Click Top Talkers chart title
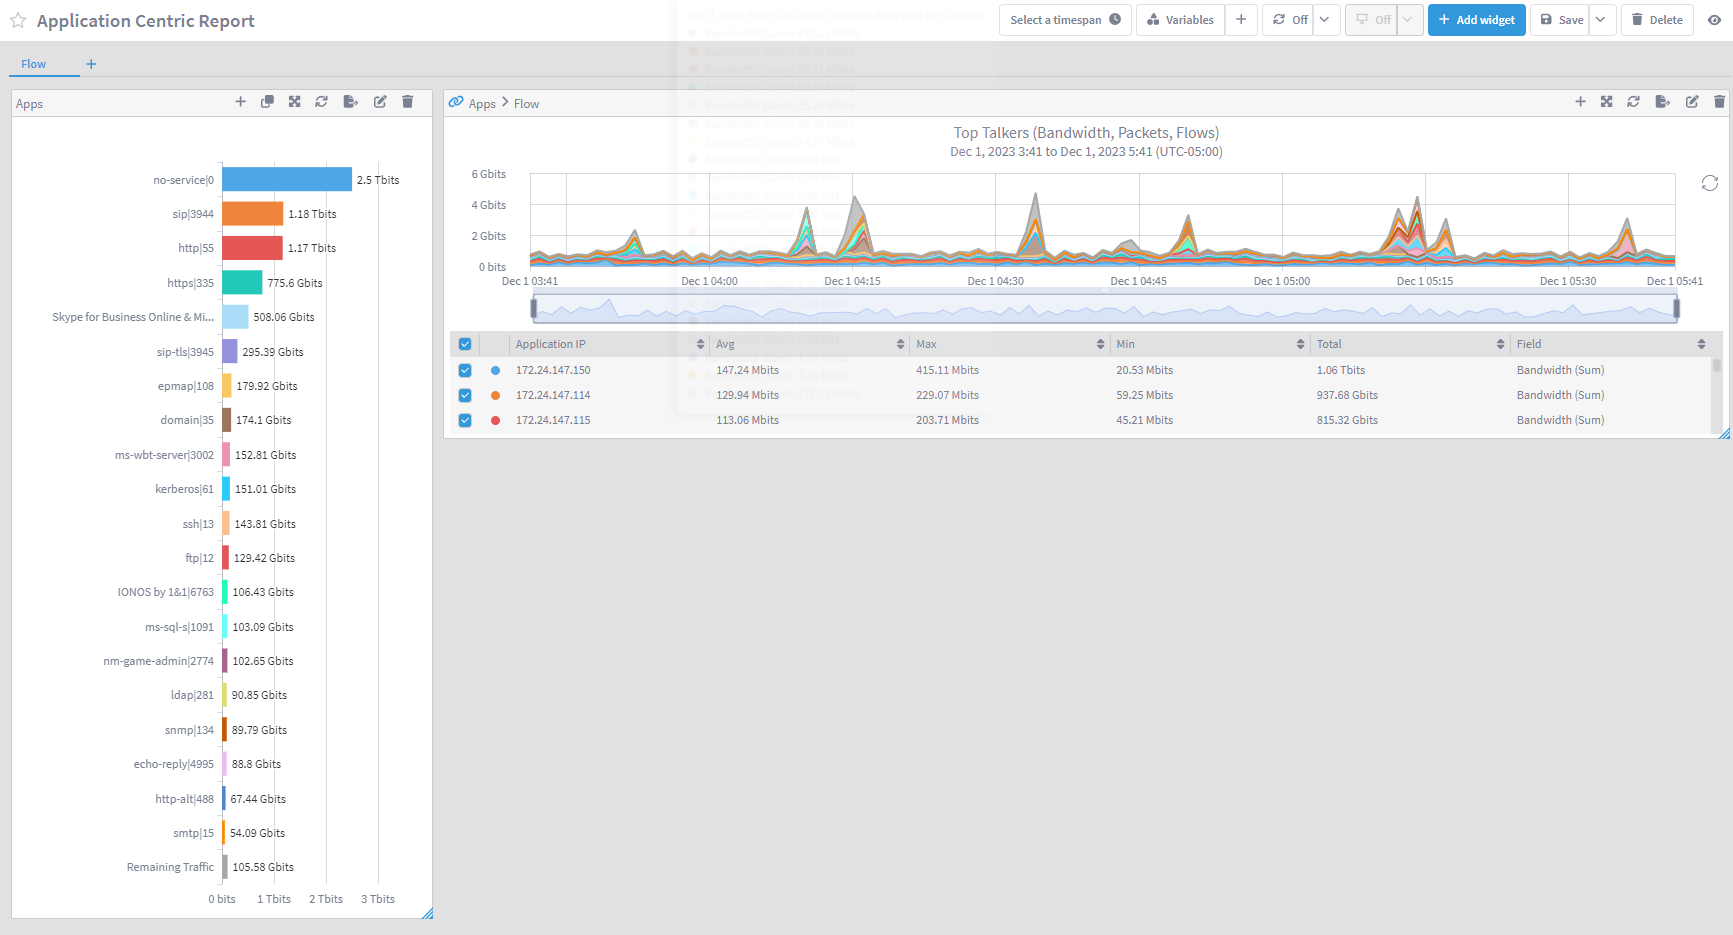This screenshot has height=935, width=1733. 1086,133
